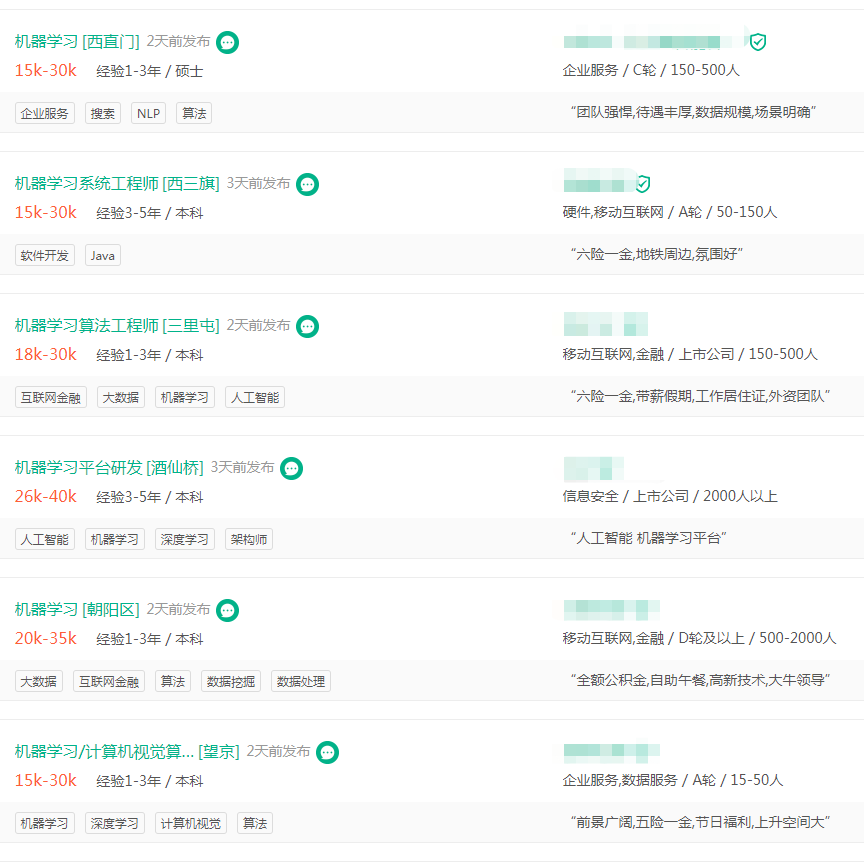The height and width of the screenshot is (862, 864).
Task: Click chat icon beside 机器学习 [西直门] listing
Action: 228,42
